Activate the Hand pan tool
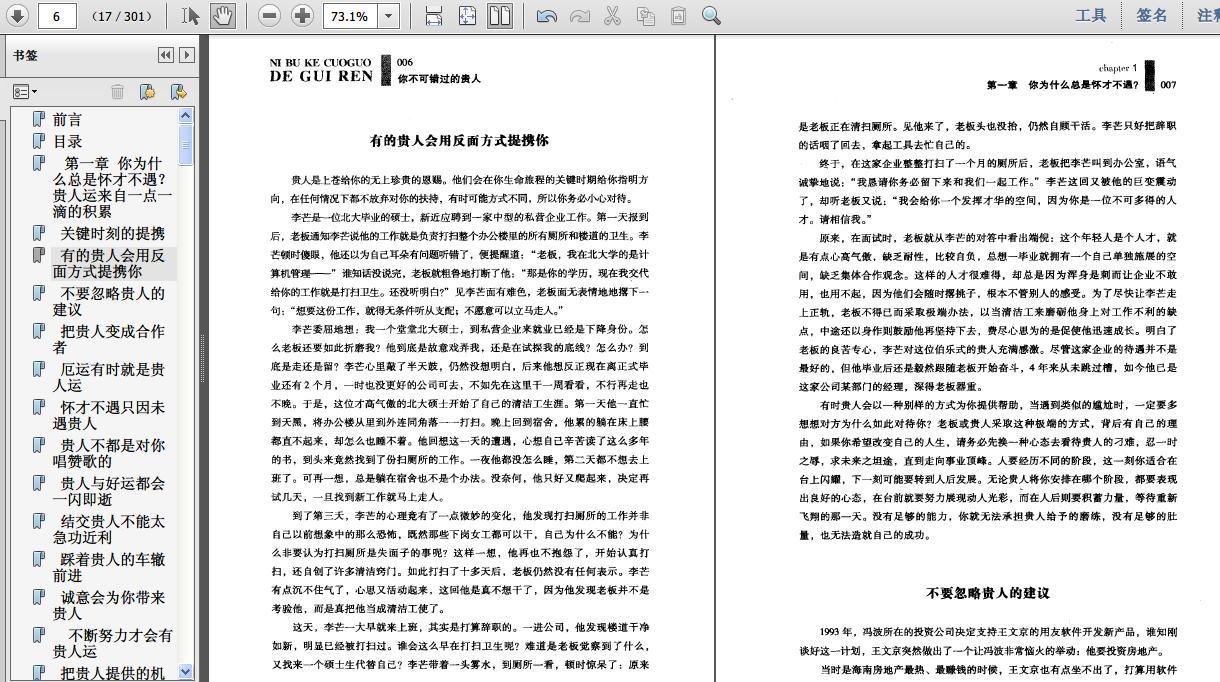The image size is (1220, 682). tap(222, 15)
